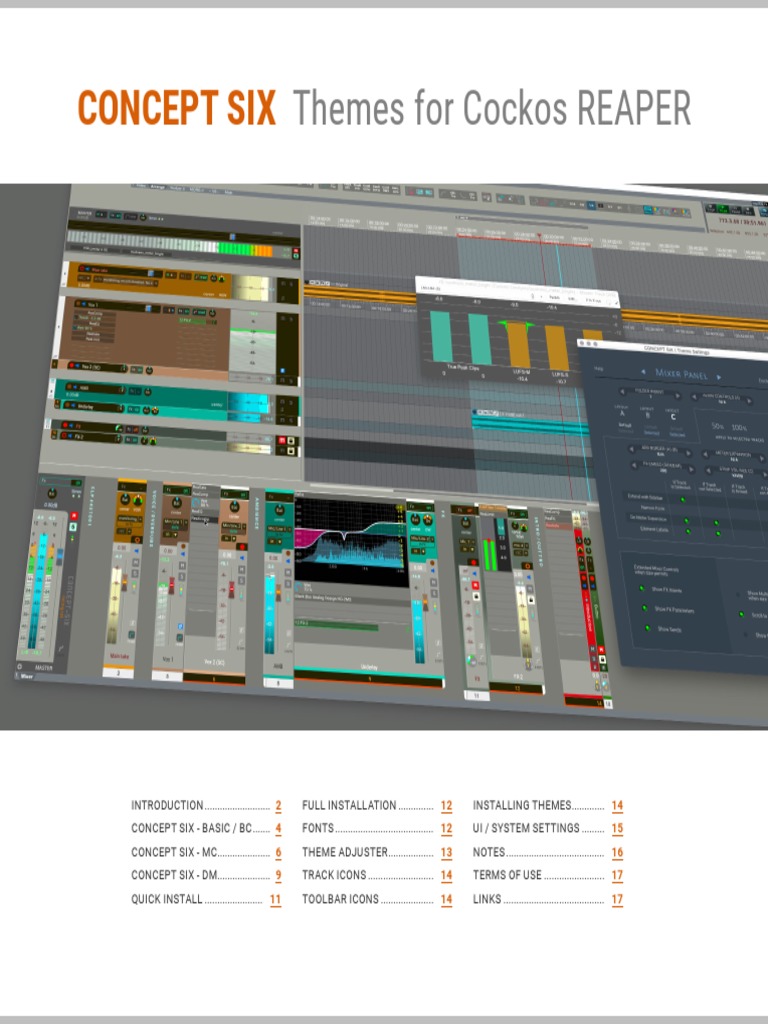The height and width of the screenshot is (1024, 768).
Task: Click the 50% button in Theme Settings
Action: 717,426
